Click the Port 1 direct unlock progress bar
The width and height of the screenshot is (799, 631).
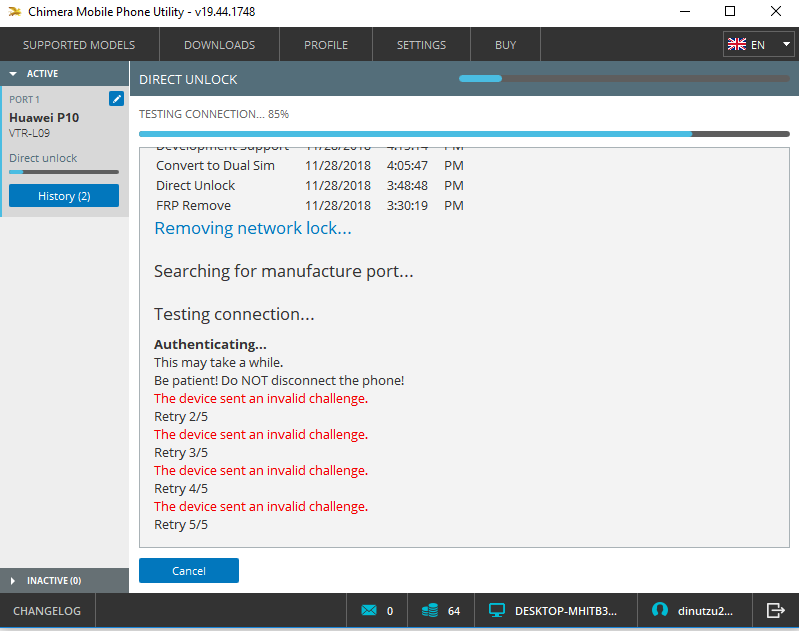point(64,172)
